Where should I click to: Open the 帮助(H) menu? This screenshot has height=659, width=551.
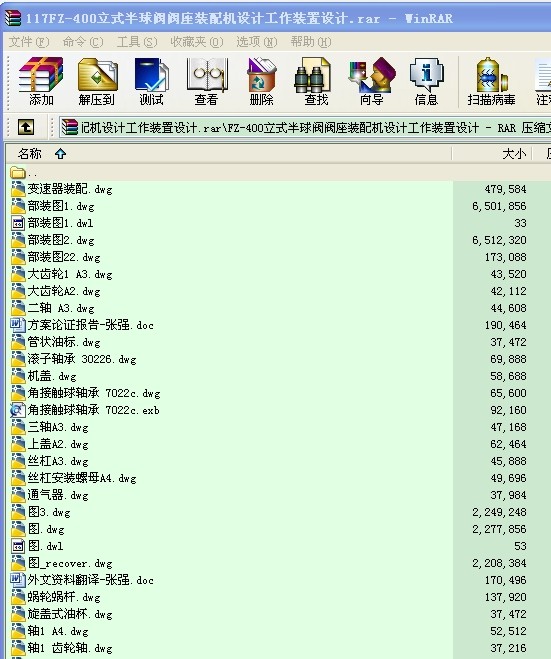coord(311,42)
